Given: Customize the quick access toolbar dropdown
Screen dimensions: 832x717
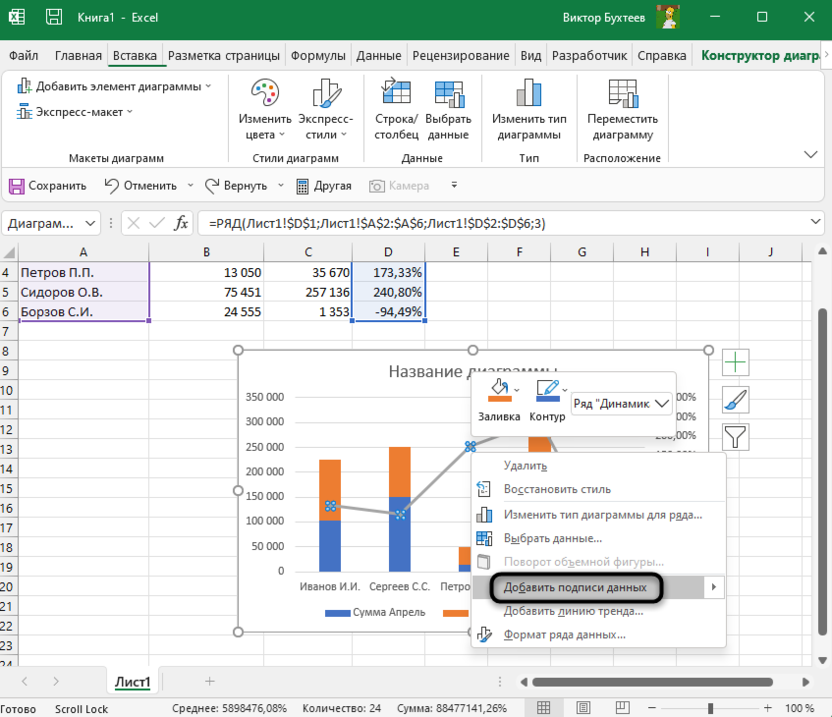Looking at the screenshot, I should click(x=454, y=185).
